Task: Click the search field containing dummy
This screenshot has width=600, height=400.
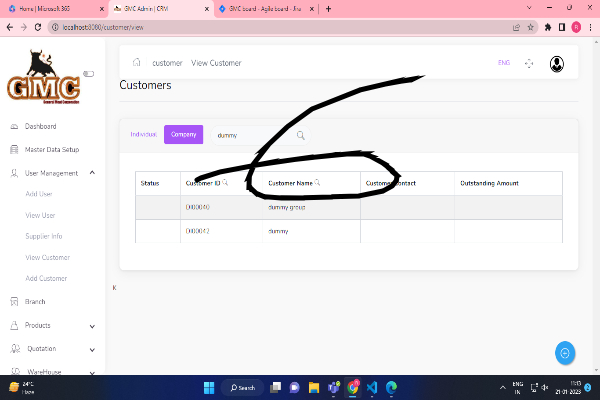Action: 250,135
